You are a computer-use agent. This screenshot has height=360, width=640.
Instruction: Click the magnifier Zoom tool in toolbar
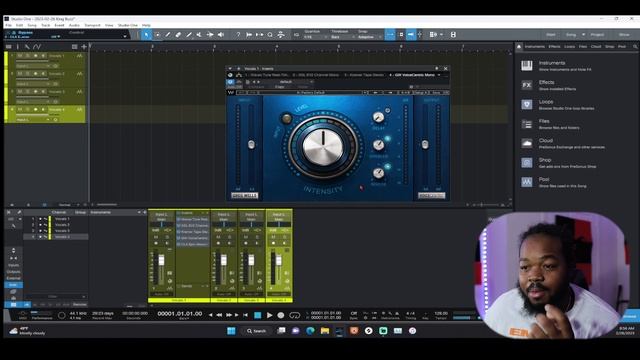tap(270, 35)
